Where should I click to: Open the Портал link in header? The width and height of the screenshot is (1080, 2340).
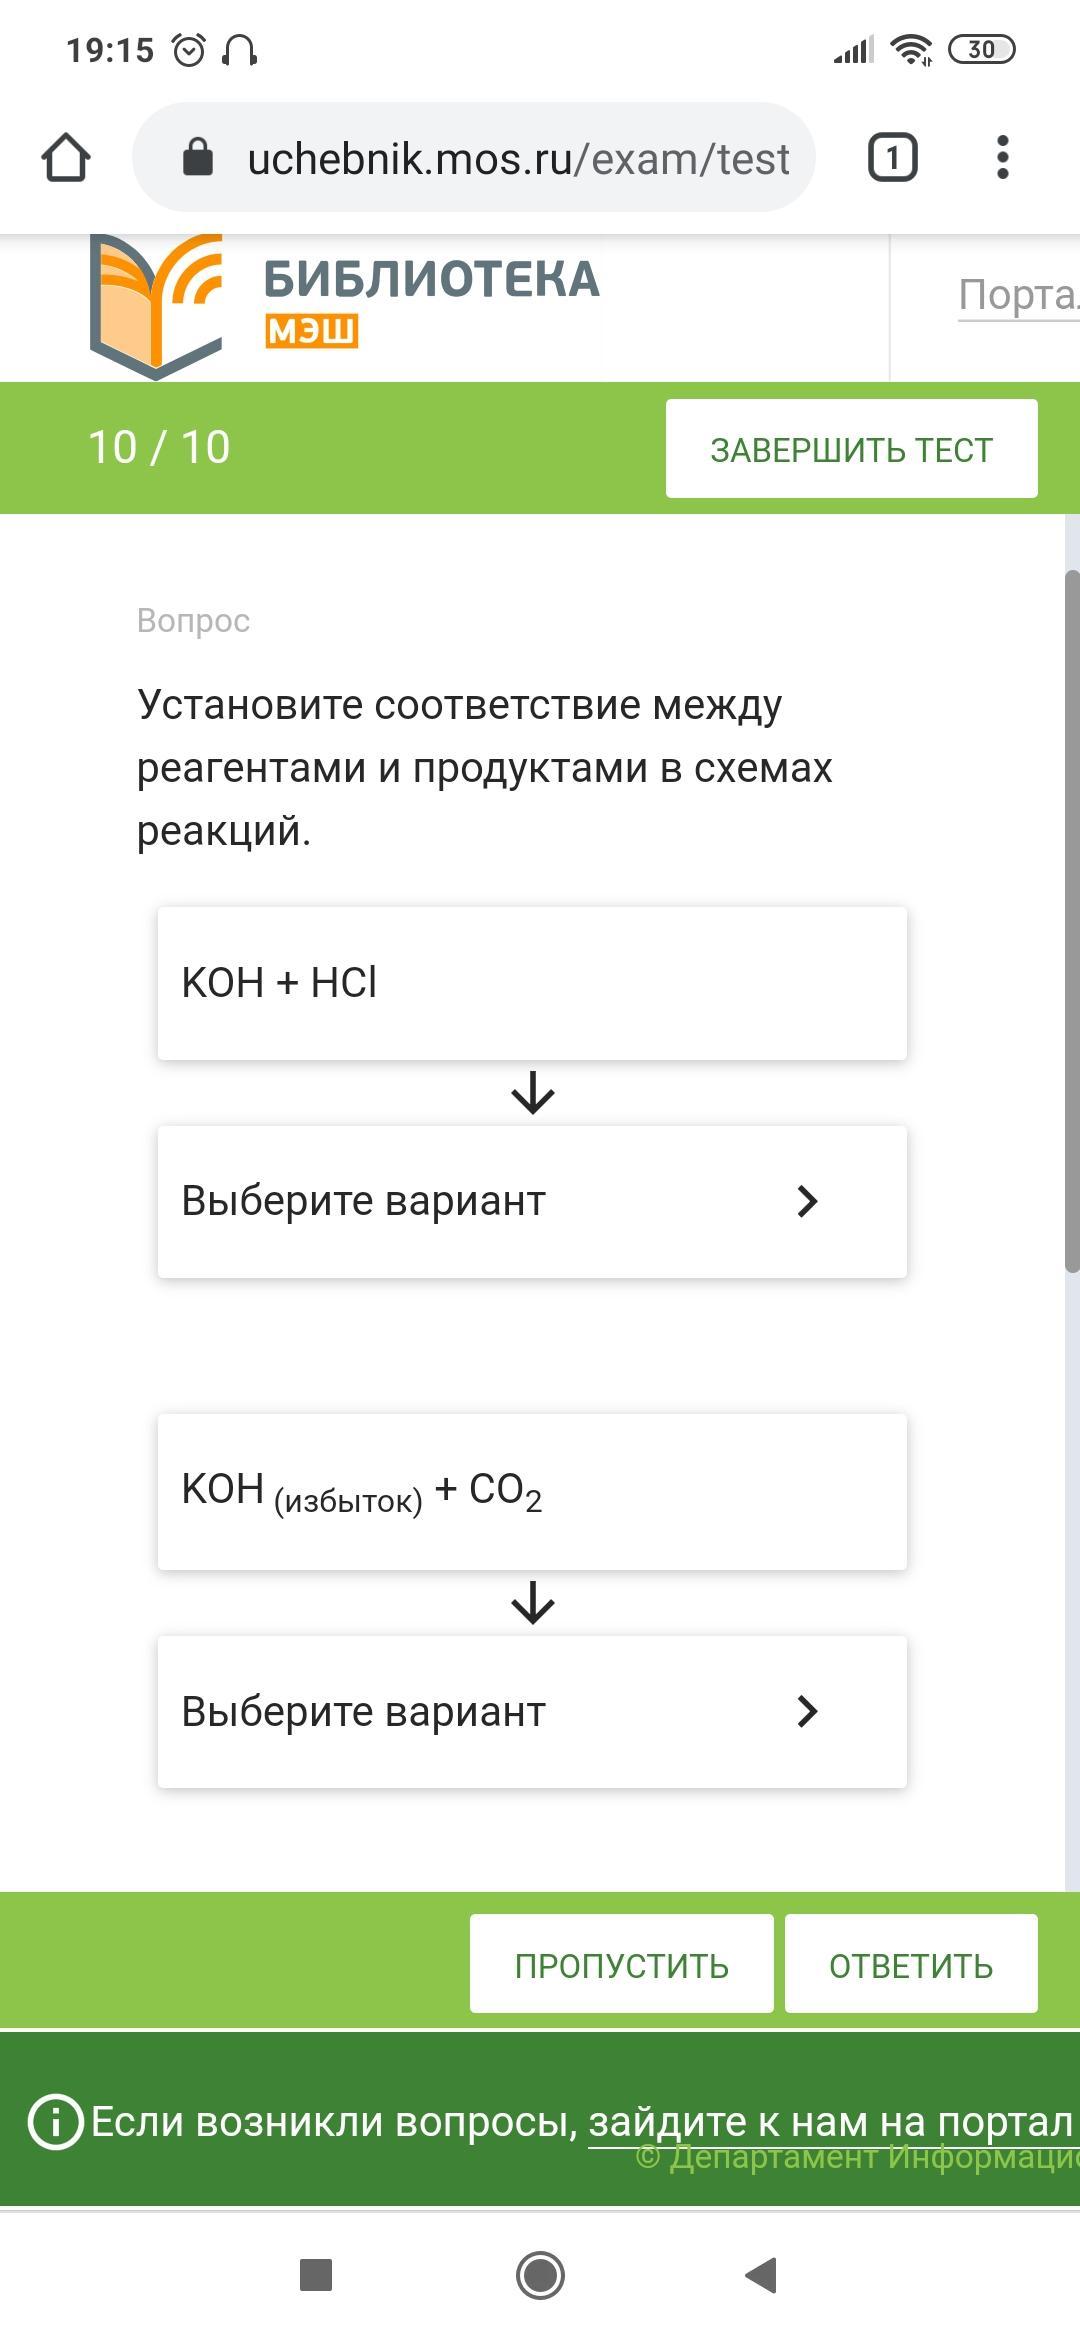coord(1018,295)
